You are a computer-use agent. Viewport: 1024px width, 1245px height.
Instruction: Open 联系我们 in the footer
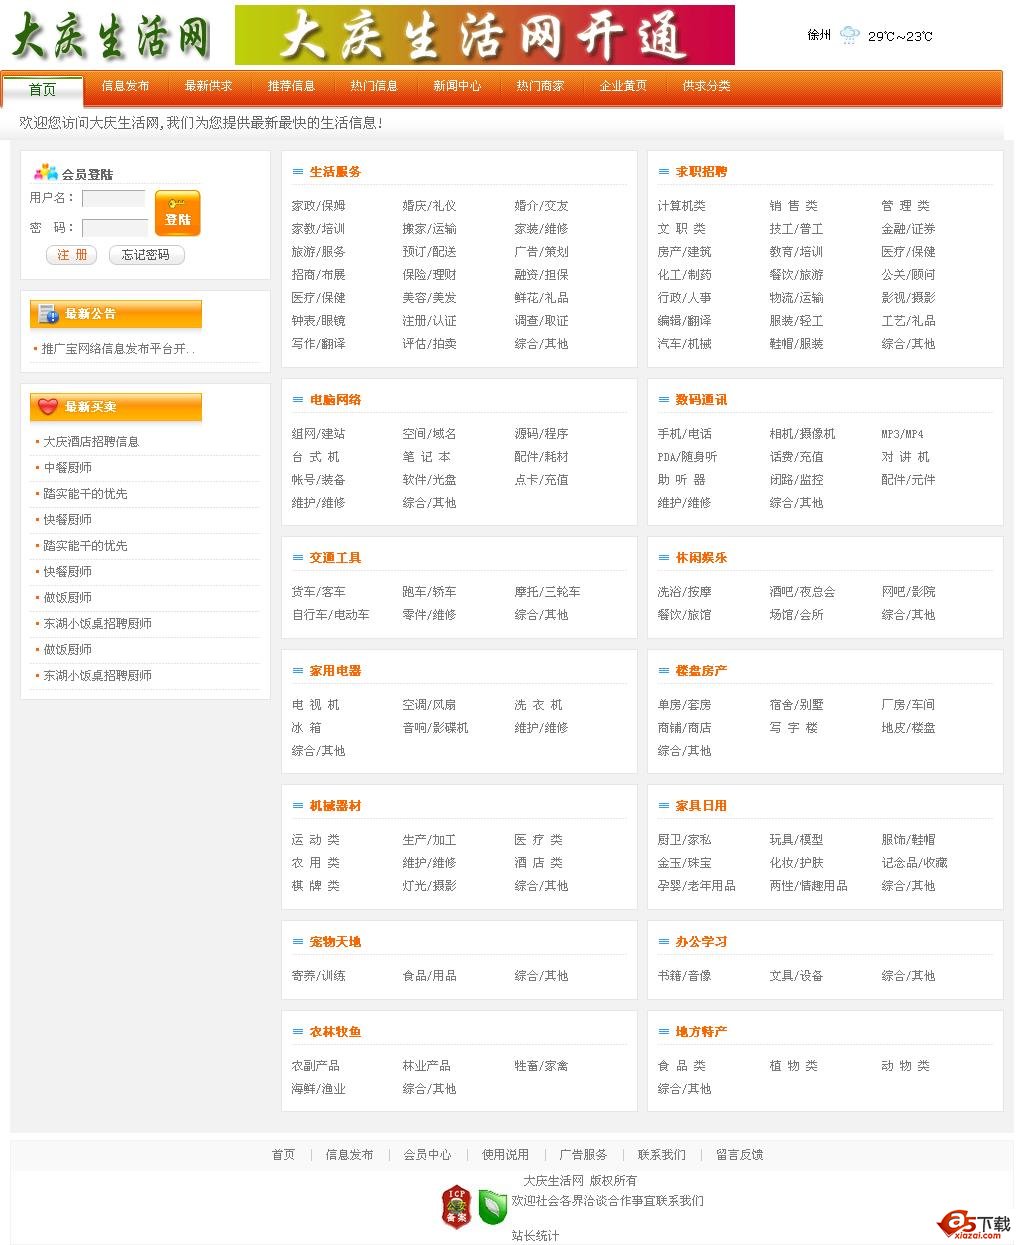tap(662, 1154)
